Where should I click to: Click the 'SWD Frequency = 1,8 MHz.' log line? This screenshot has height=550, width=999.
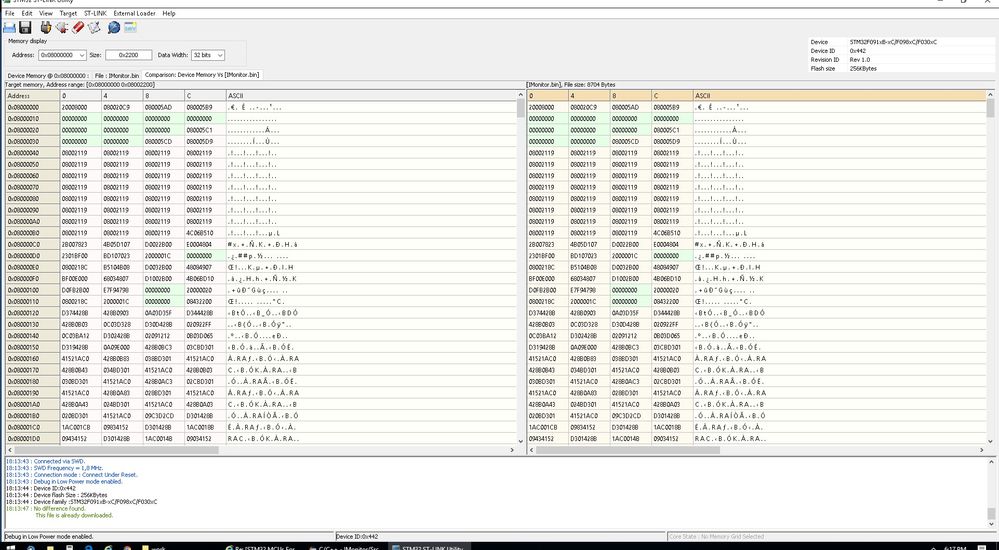55,468
